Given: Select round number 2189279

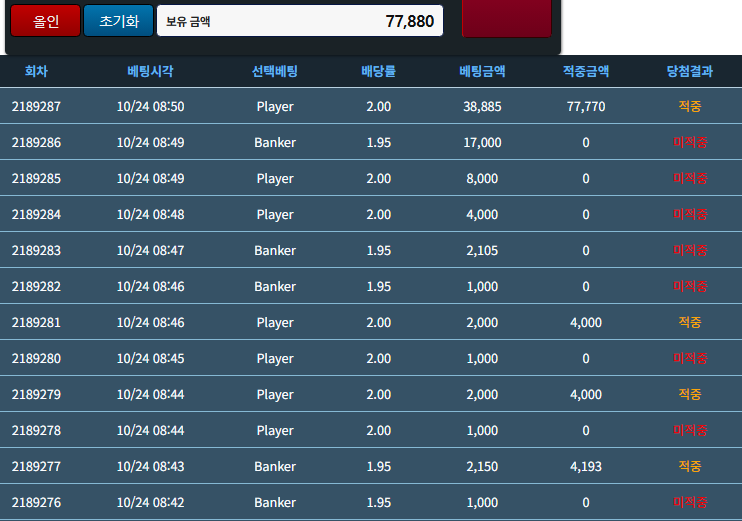Looking at the screenshot, I should point(36,394).
